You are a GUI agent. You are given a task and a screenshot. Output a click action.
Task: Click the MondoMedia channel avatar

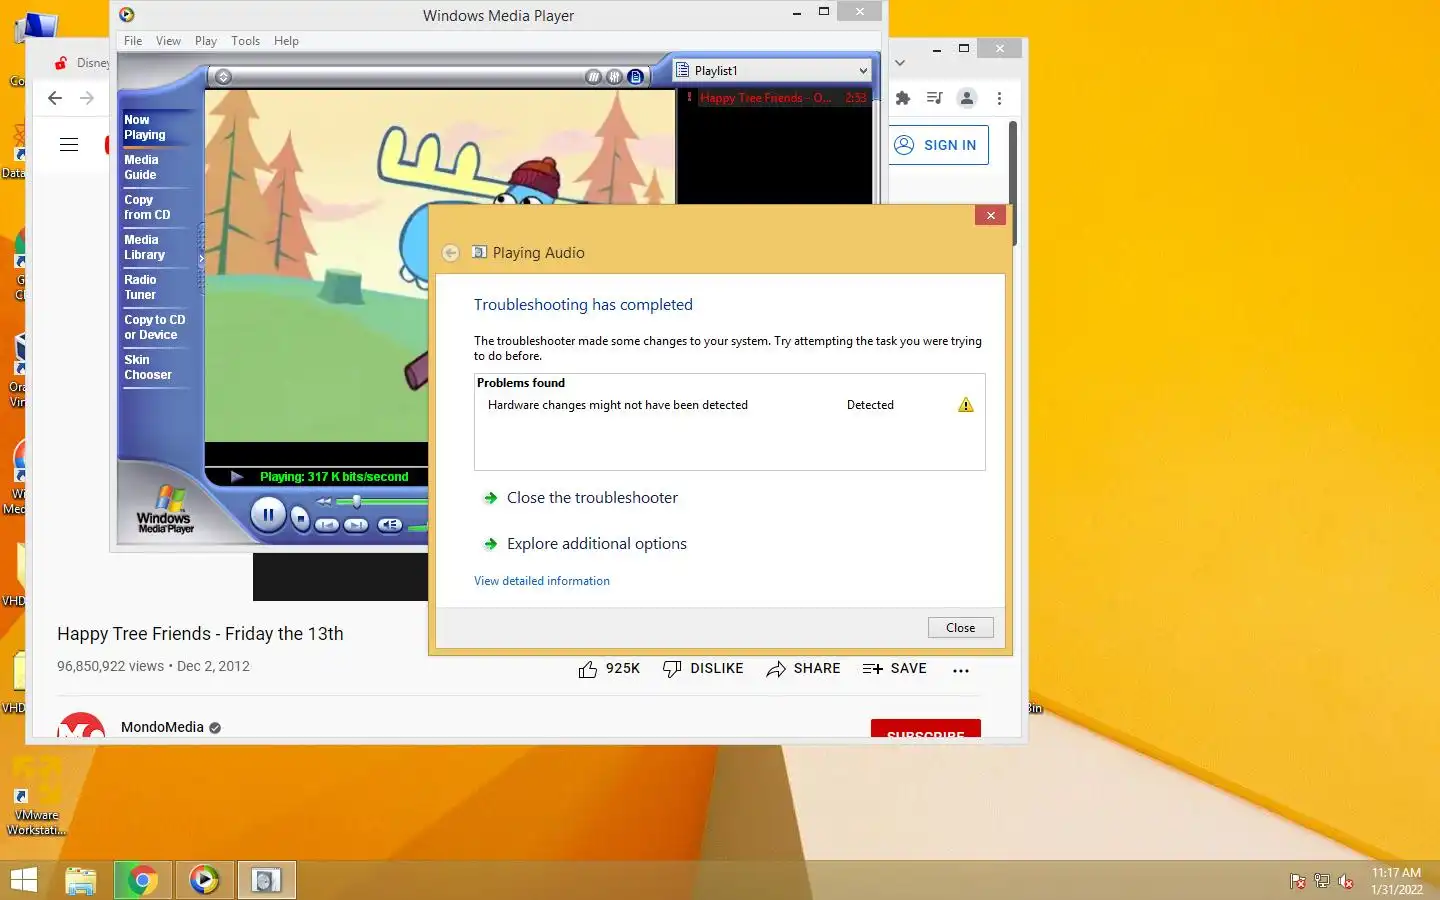(x=82, y=726)
